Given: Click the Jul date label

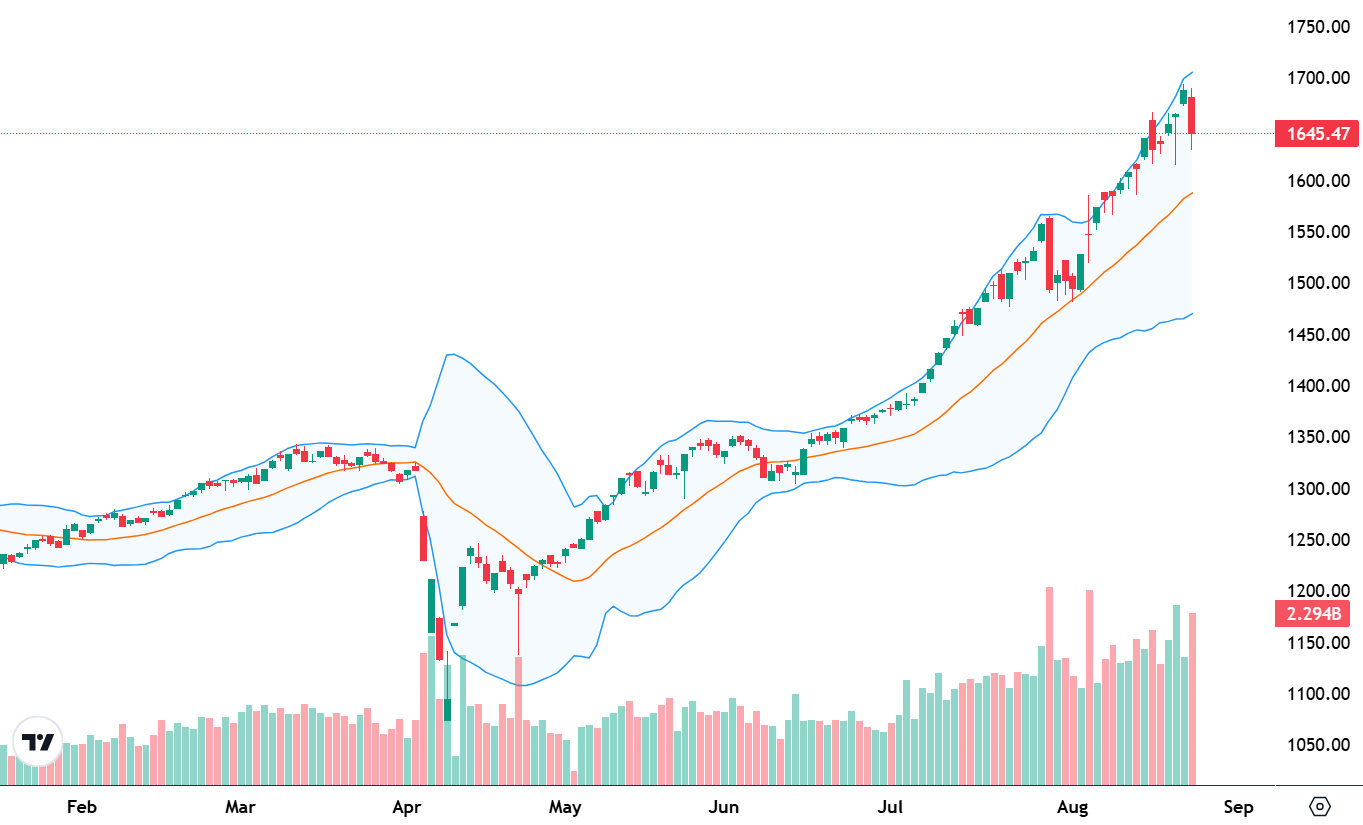Looking at the screenshot, I should tap(888, 807).
